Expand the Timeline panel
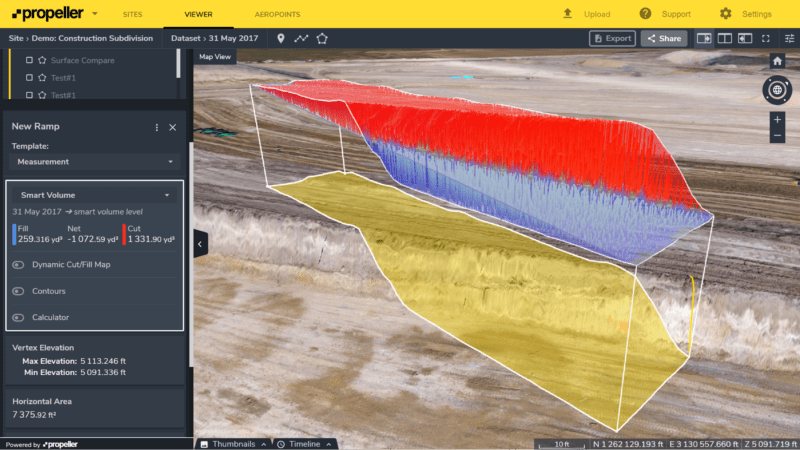Viewport: 800px width, 450px height. click(x=305, y=444)
